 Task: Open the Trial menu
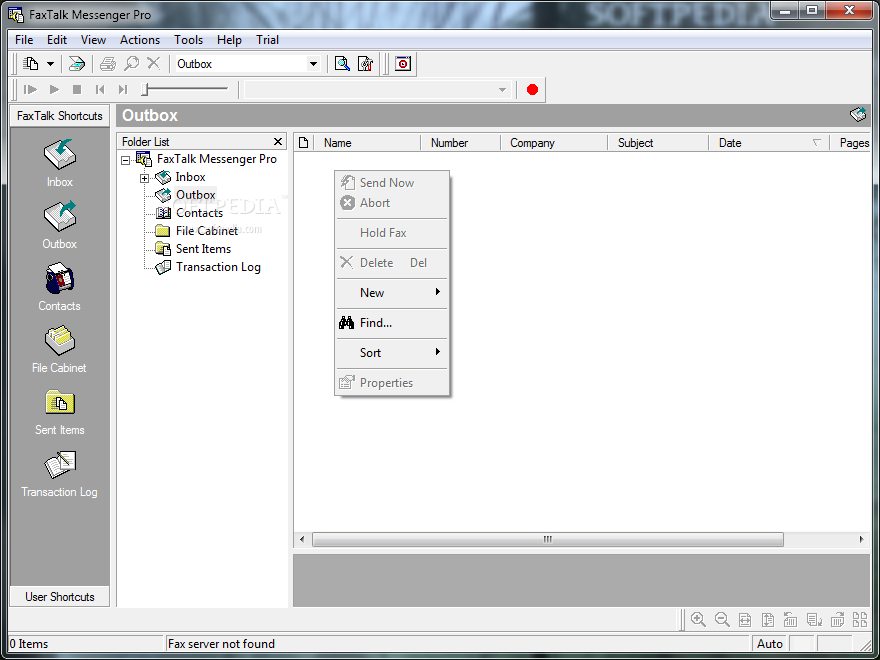click(x=267, y=40)
